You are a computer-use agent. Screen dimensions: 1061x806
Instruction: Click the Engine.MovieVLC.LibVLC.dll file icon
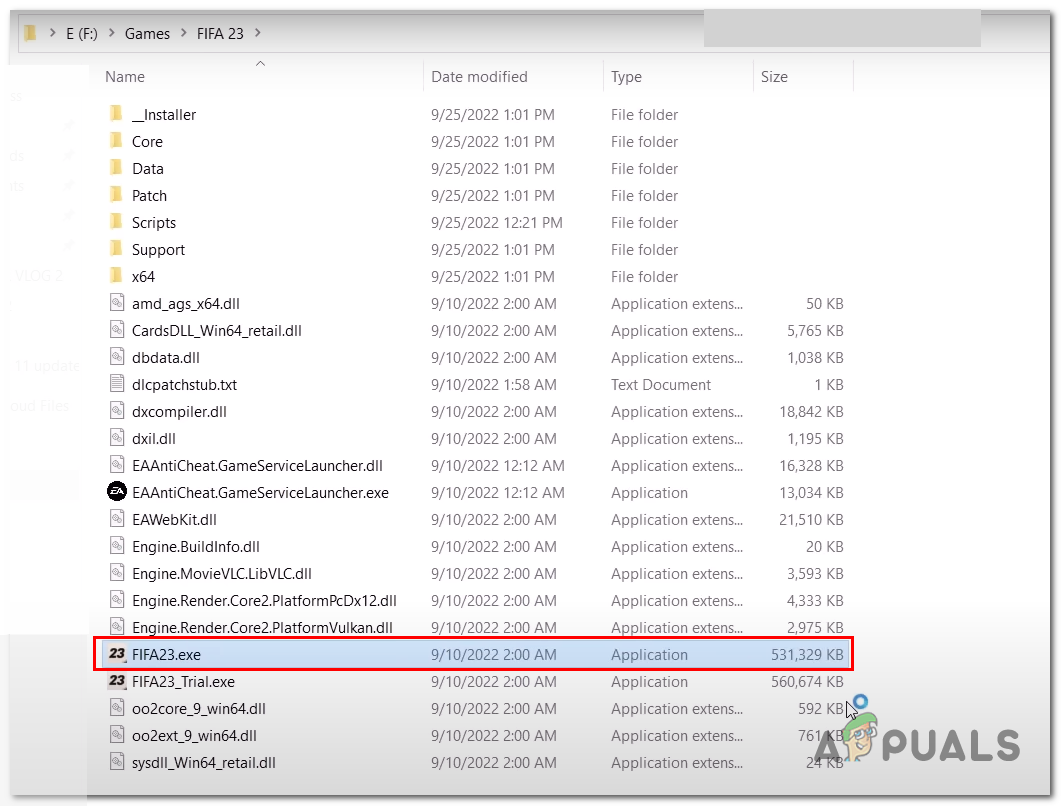pos(117,573)
